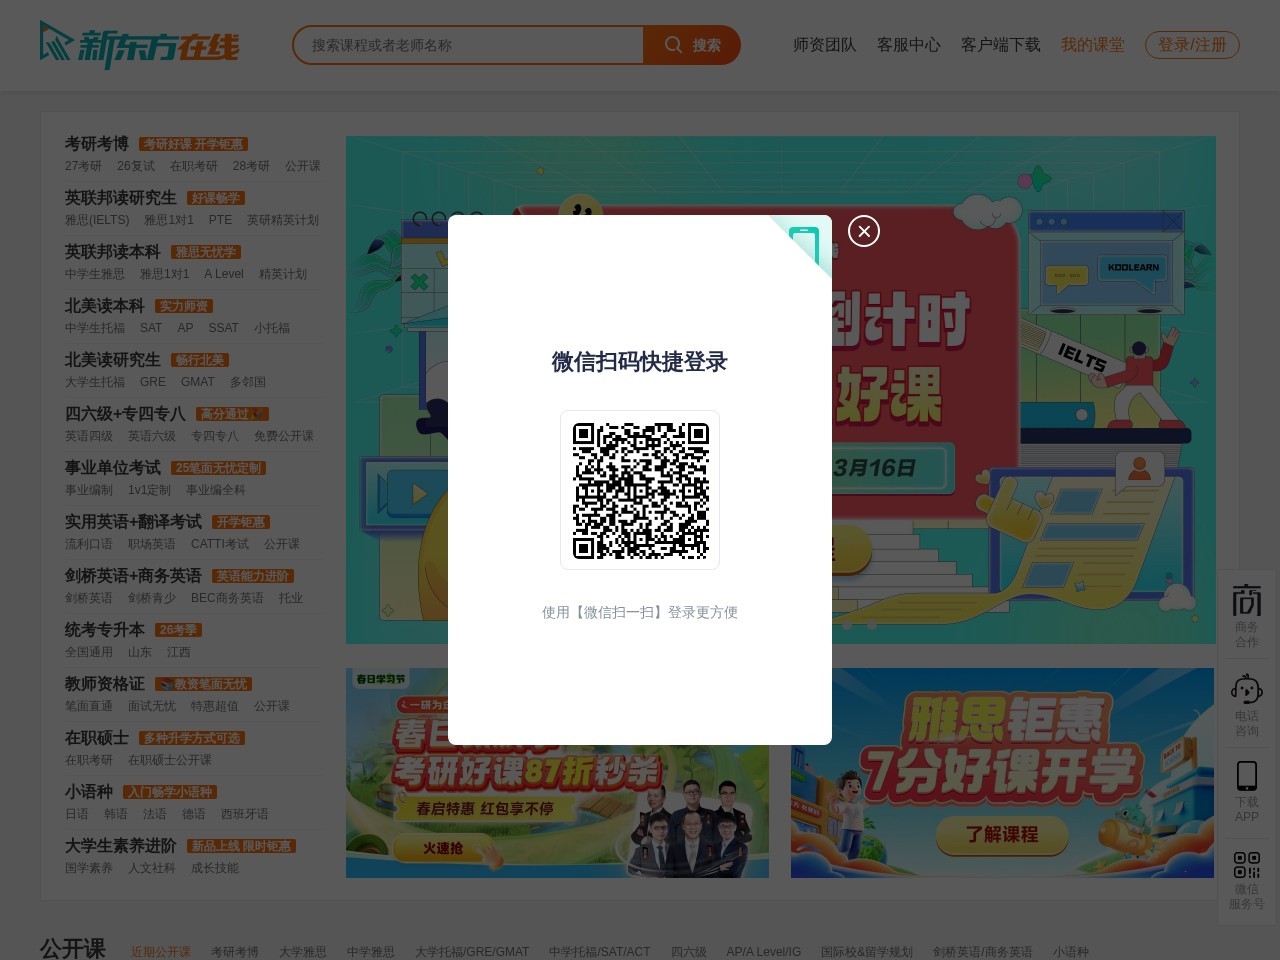Click inside the course search input field
The image size is (1280, 960).
470,45
